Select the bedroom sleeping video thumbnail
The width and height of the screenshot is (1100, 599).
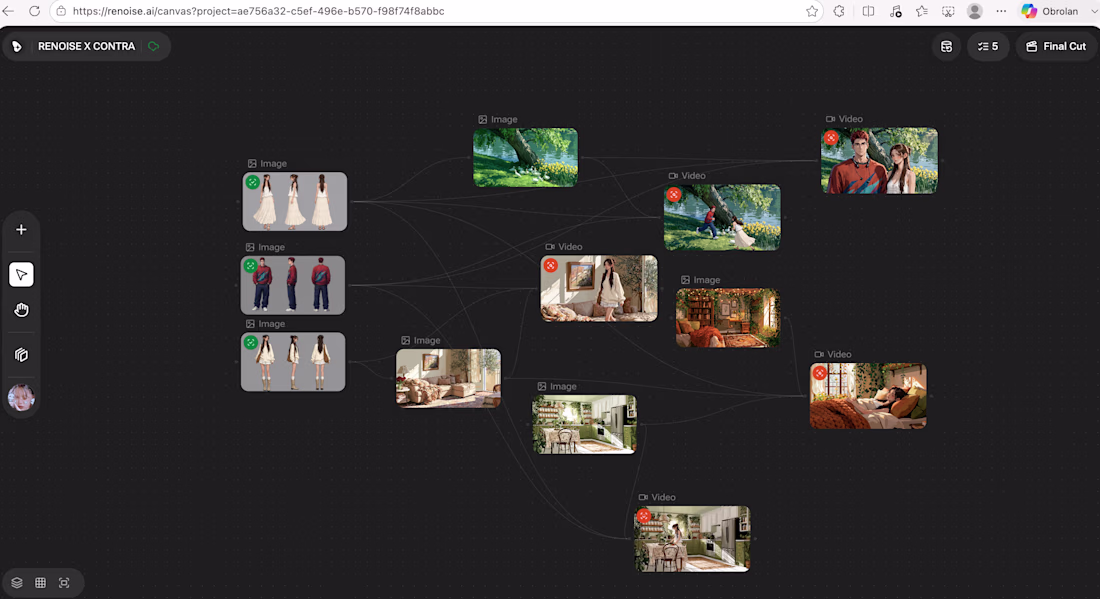point(868,396)
